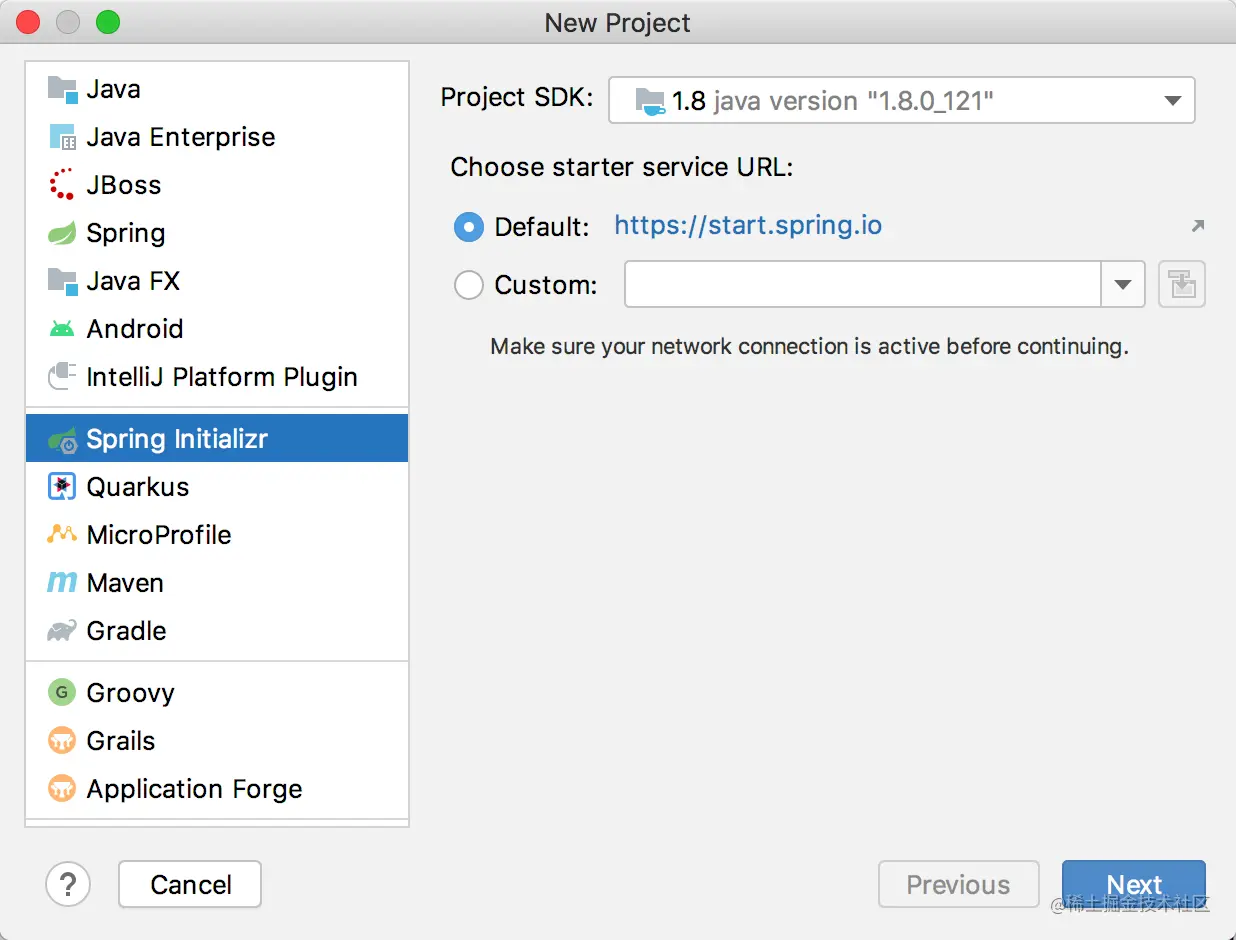Screen dimensions: 1236x940
Task: Click the Quarkus icon in sidebar
Action: 62,487
